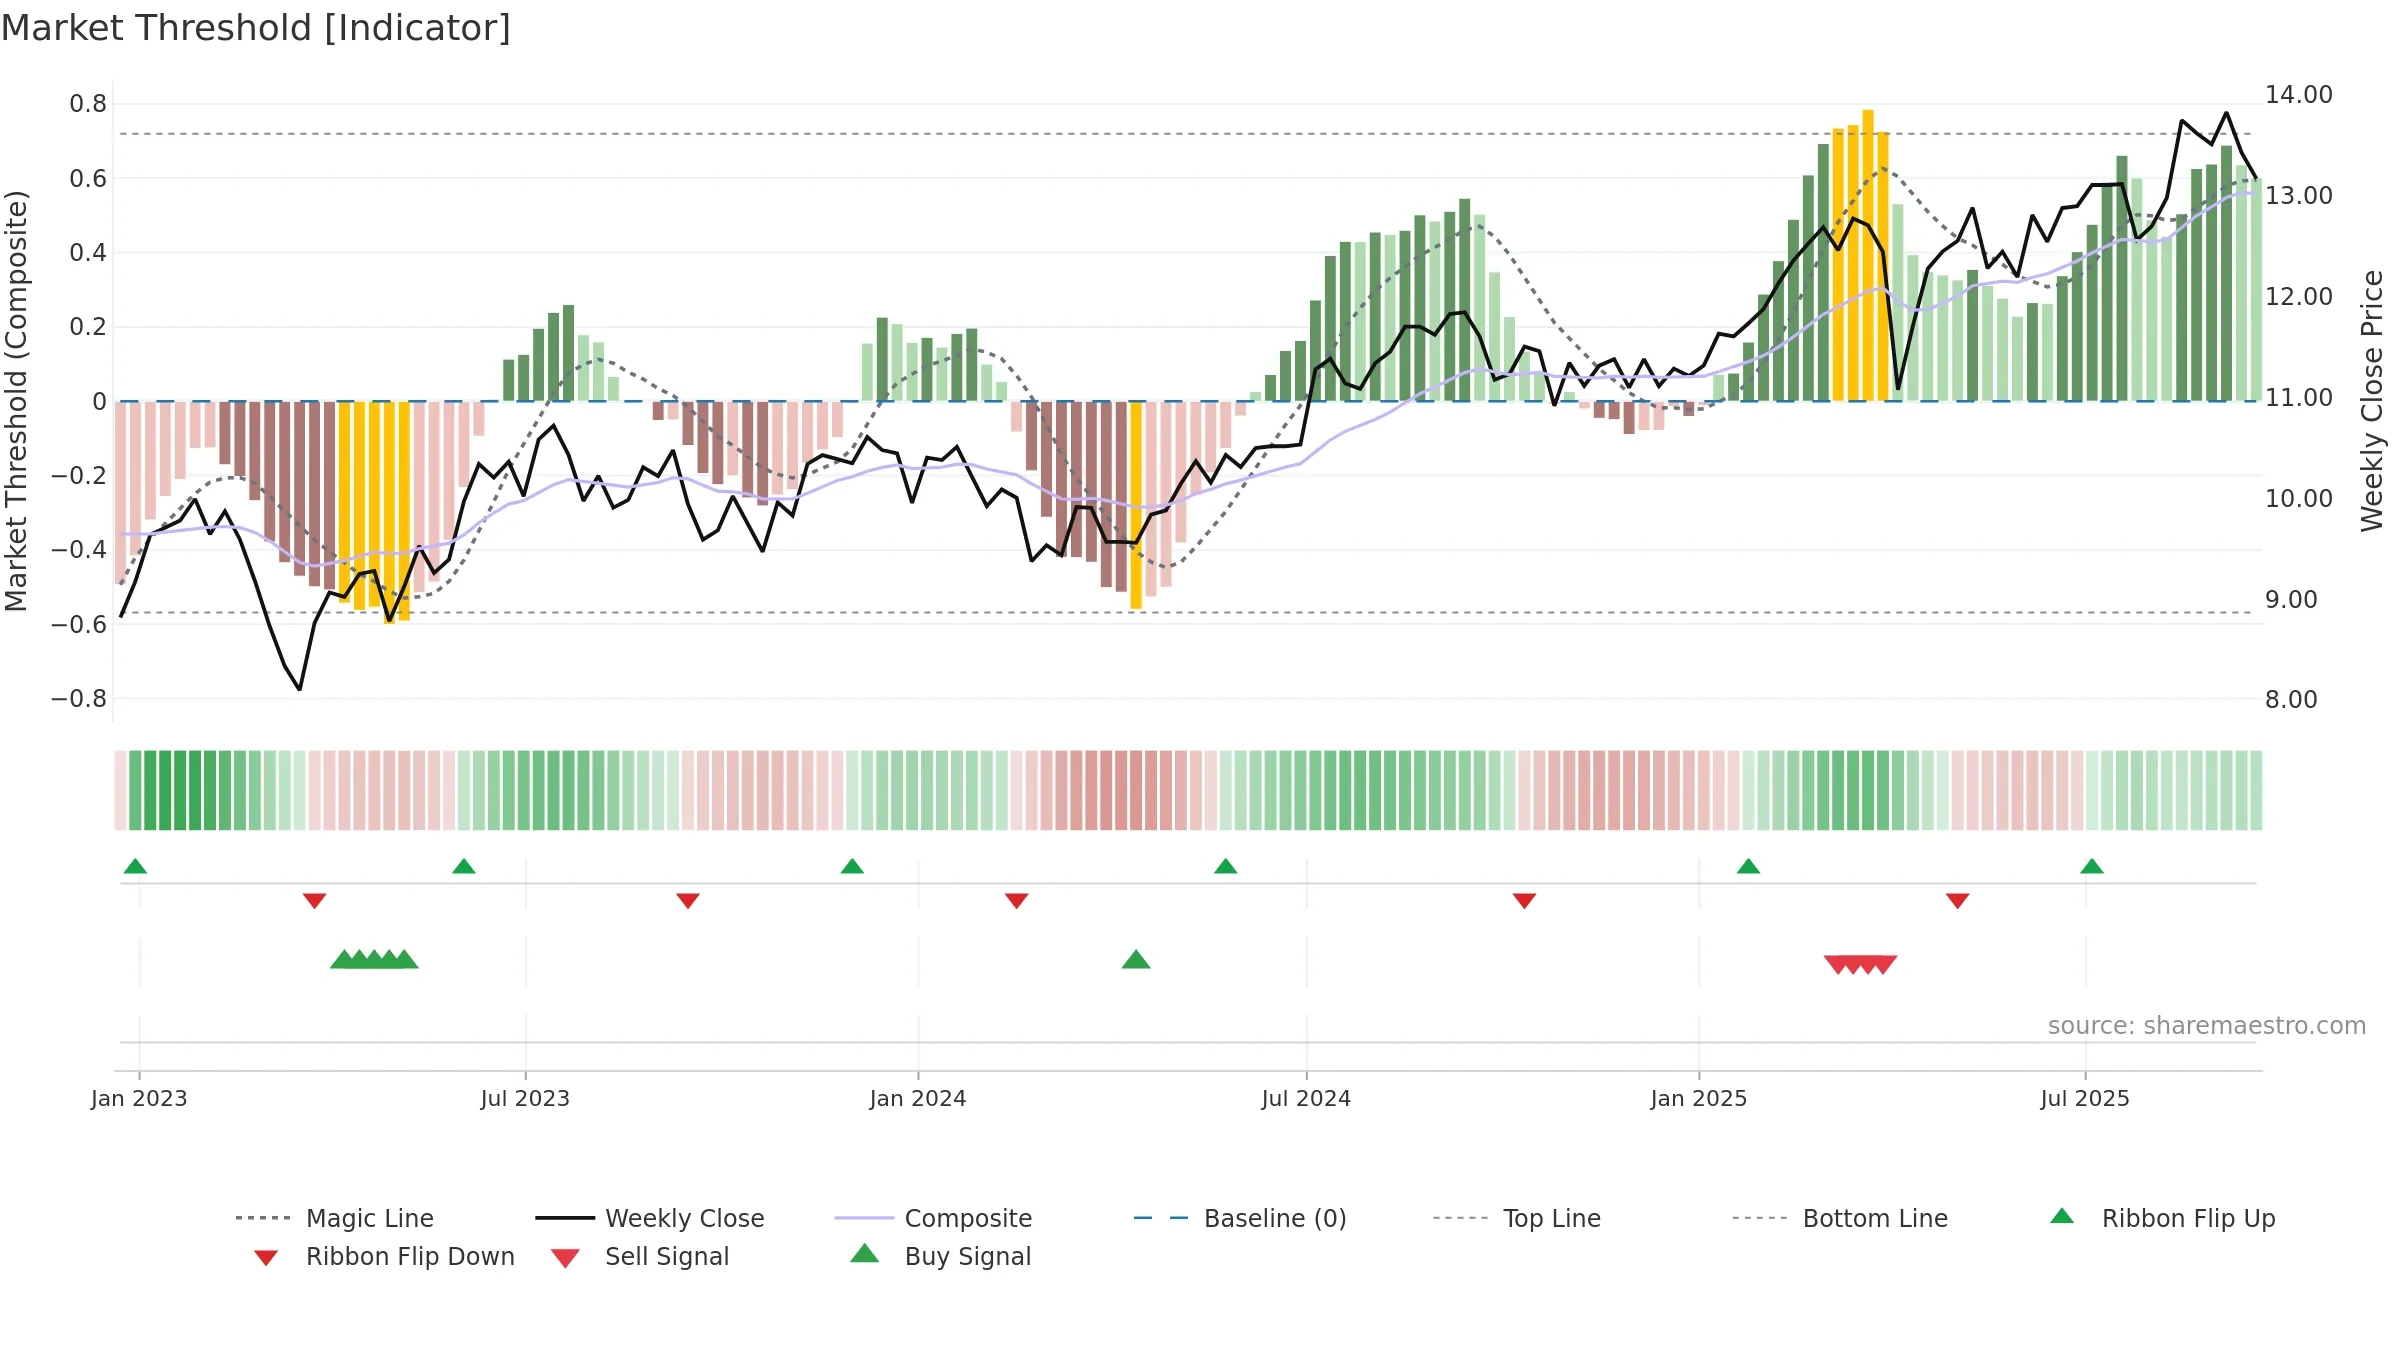Toggle the Bottom Line legend entry

pos(1840,1218)
